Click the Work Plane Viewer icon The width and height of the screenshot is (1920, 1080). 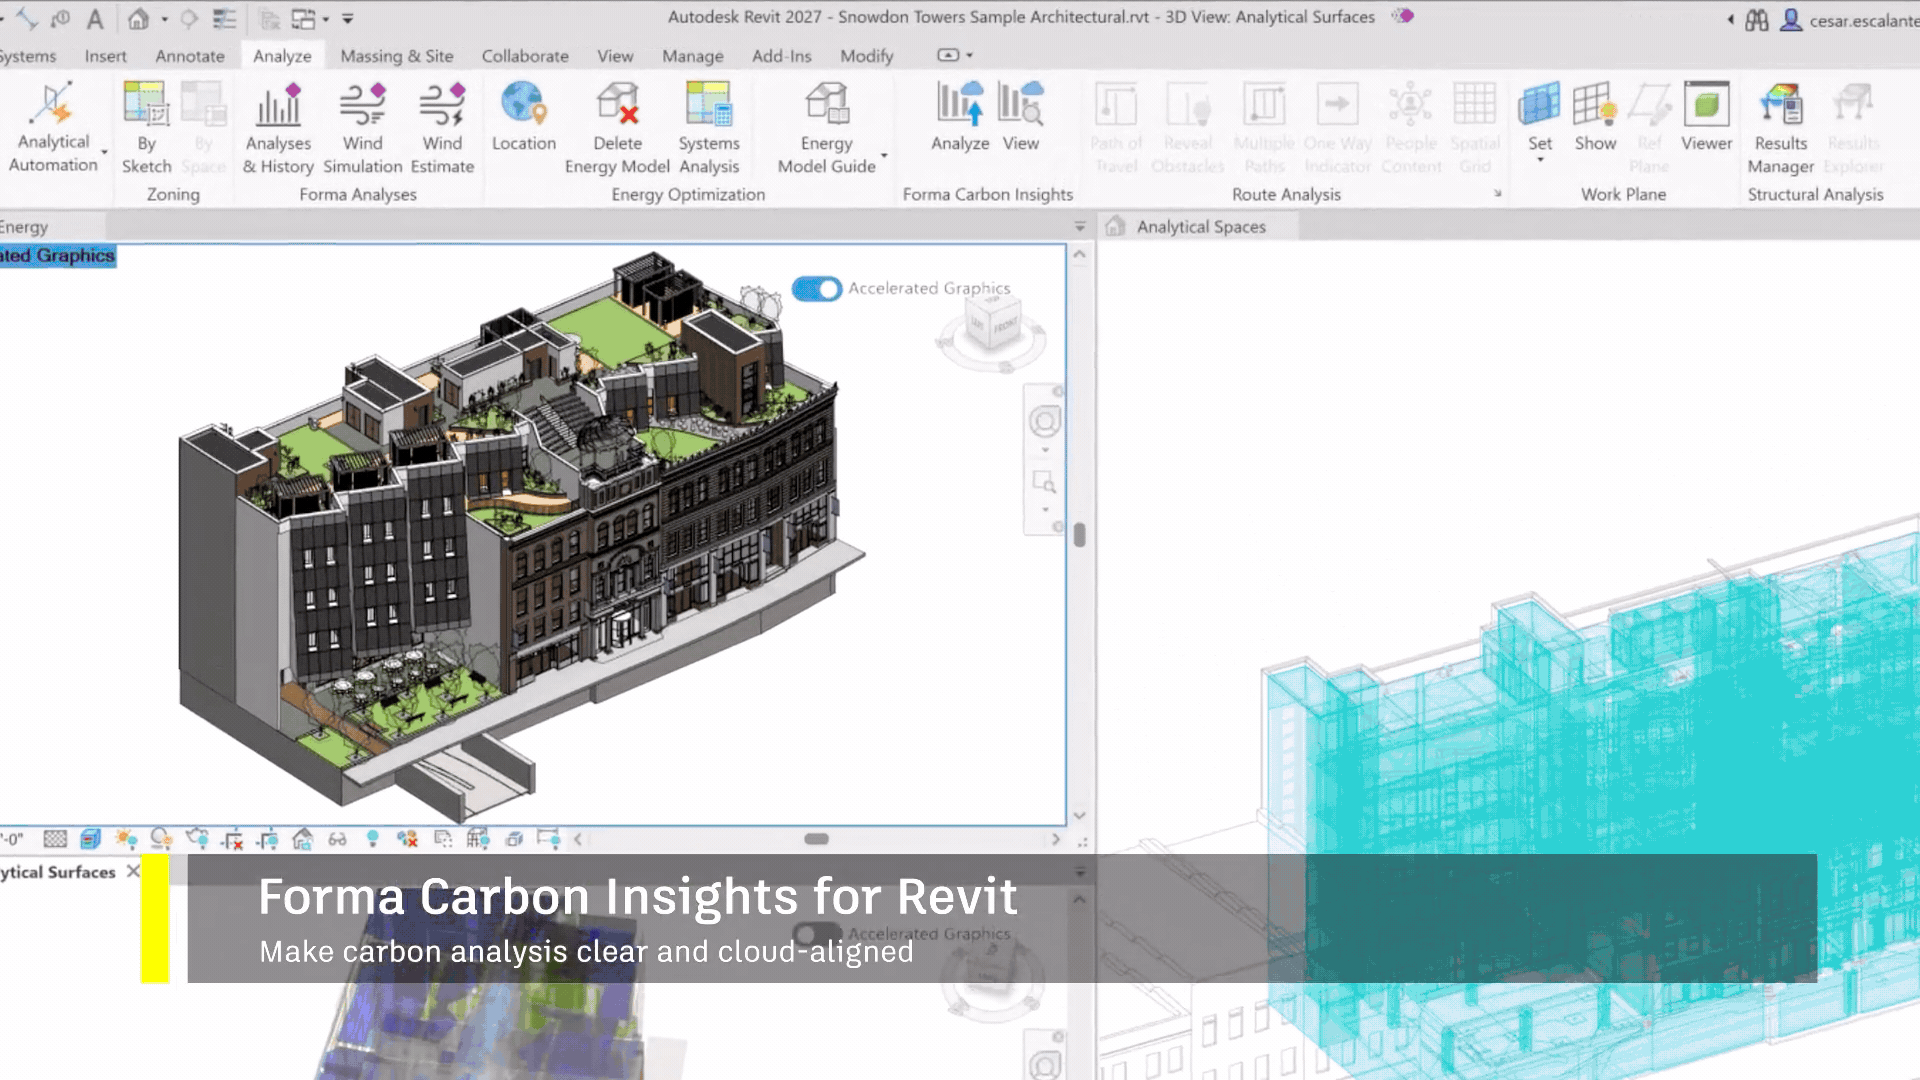click(1706, 106)
